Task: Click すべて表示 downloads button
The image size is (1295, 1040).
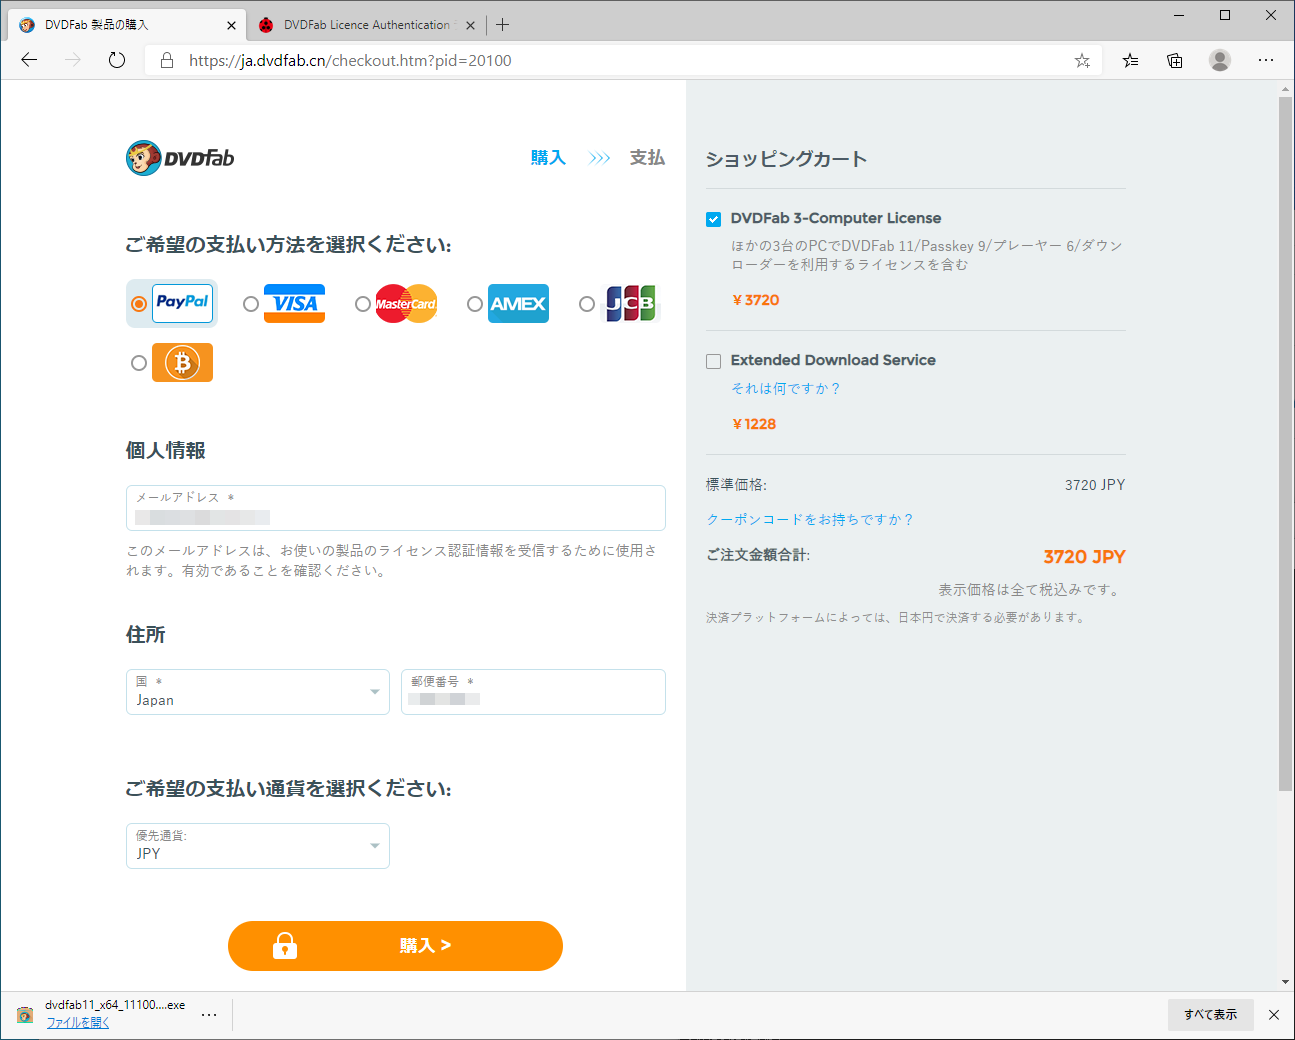Action: point(1210,1014)
